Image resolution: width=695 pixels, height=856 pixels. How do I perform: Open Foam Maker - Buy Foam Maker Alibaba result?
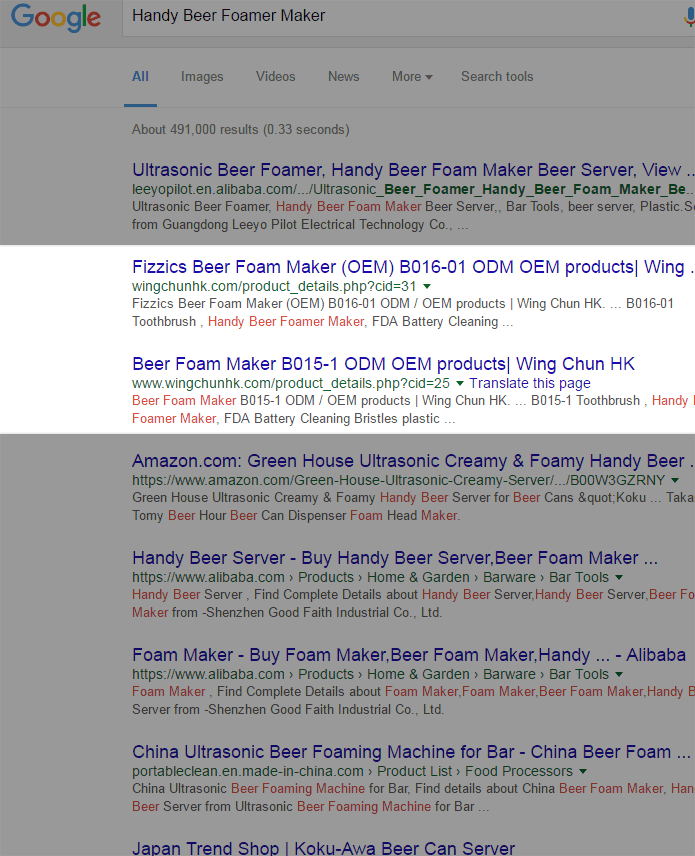409,655
